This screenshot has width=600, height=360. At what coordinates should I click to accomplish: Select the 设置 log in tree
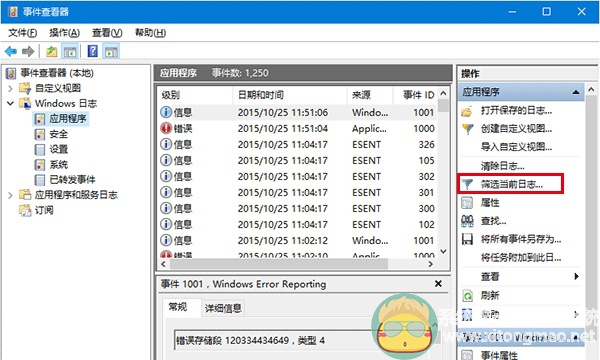tap(58, 149)
